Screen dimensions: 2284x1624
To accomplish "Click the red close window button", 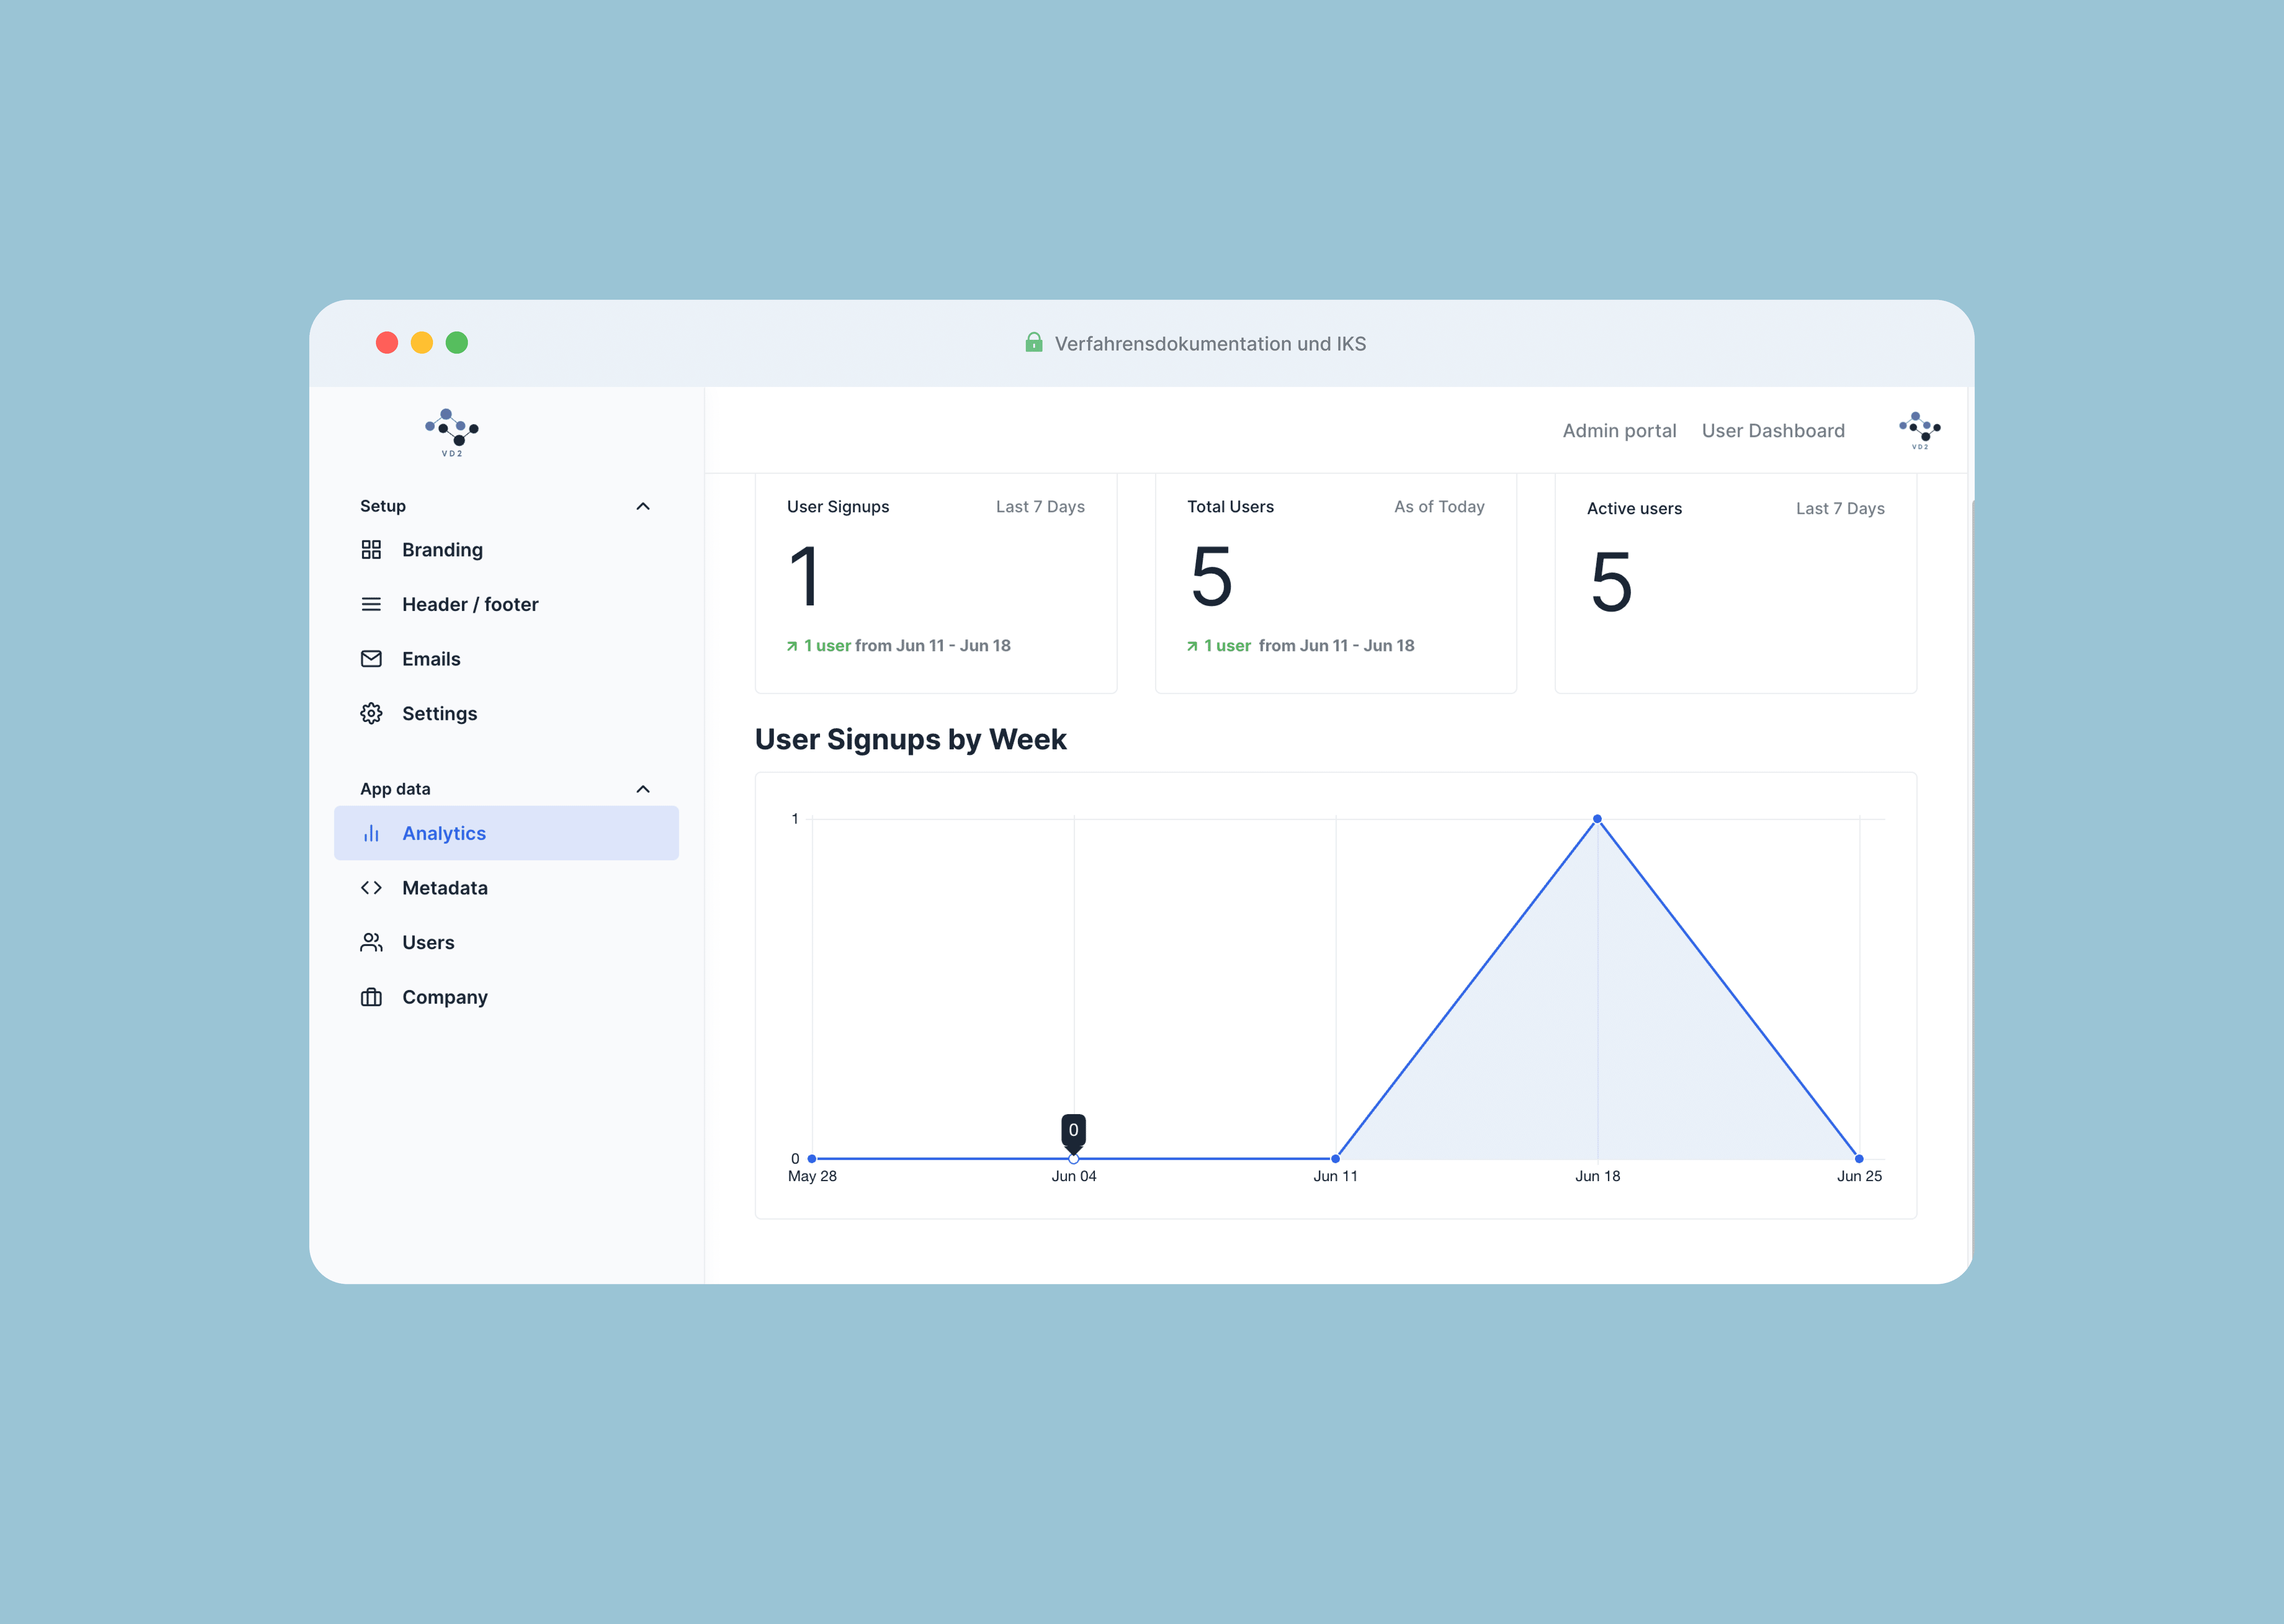I will 387,343.
